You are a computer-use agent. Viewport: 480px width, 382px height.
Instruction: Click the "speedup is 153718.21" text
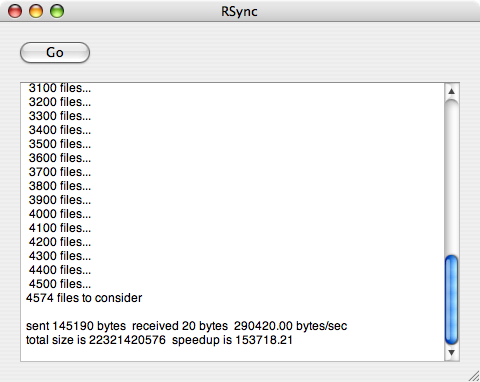pos(232,340)
